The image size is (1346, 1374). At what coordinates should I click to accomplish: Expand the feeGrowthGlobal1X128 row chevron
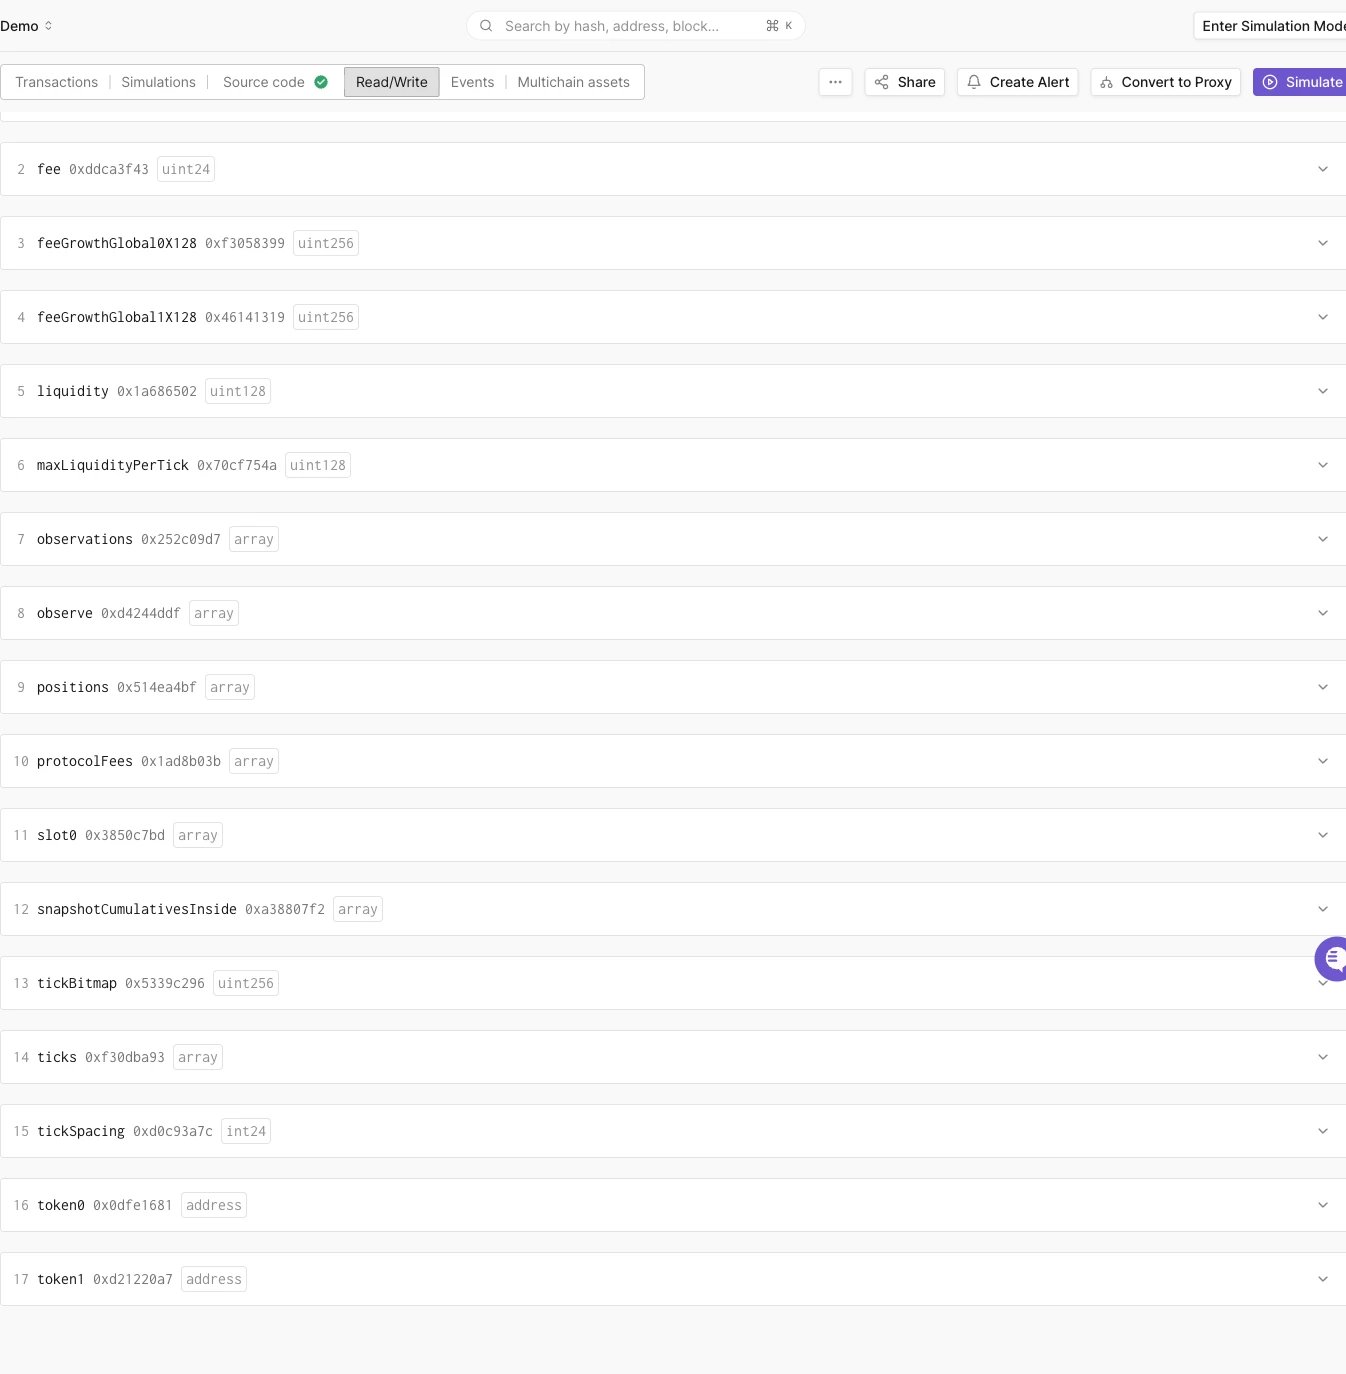1323,317
